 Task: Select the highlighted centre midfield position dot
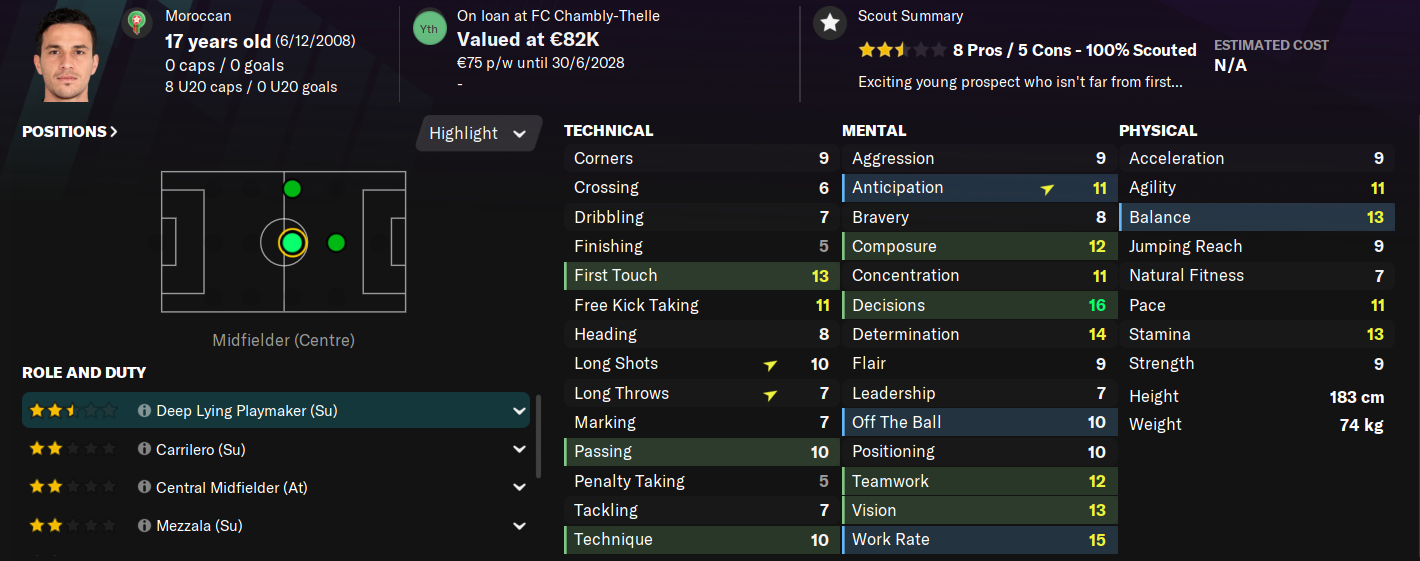(292, 242)
